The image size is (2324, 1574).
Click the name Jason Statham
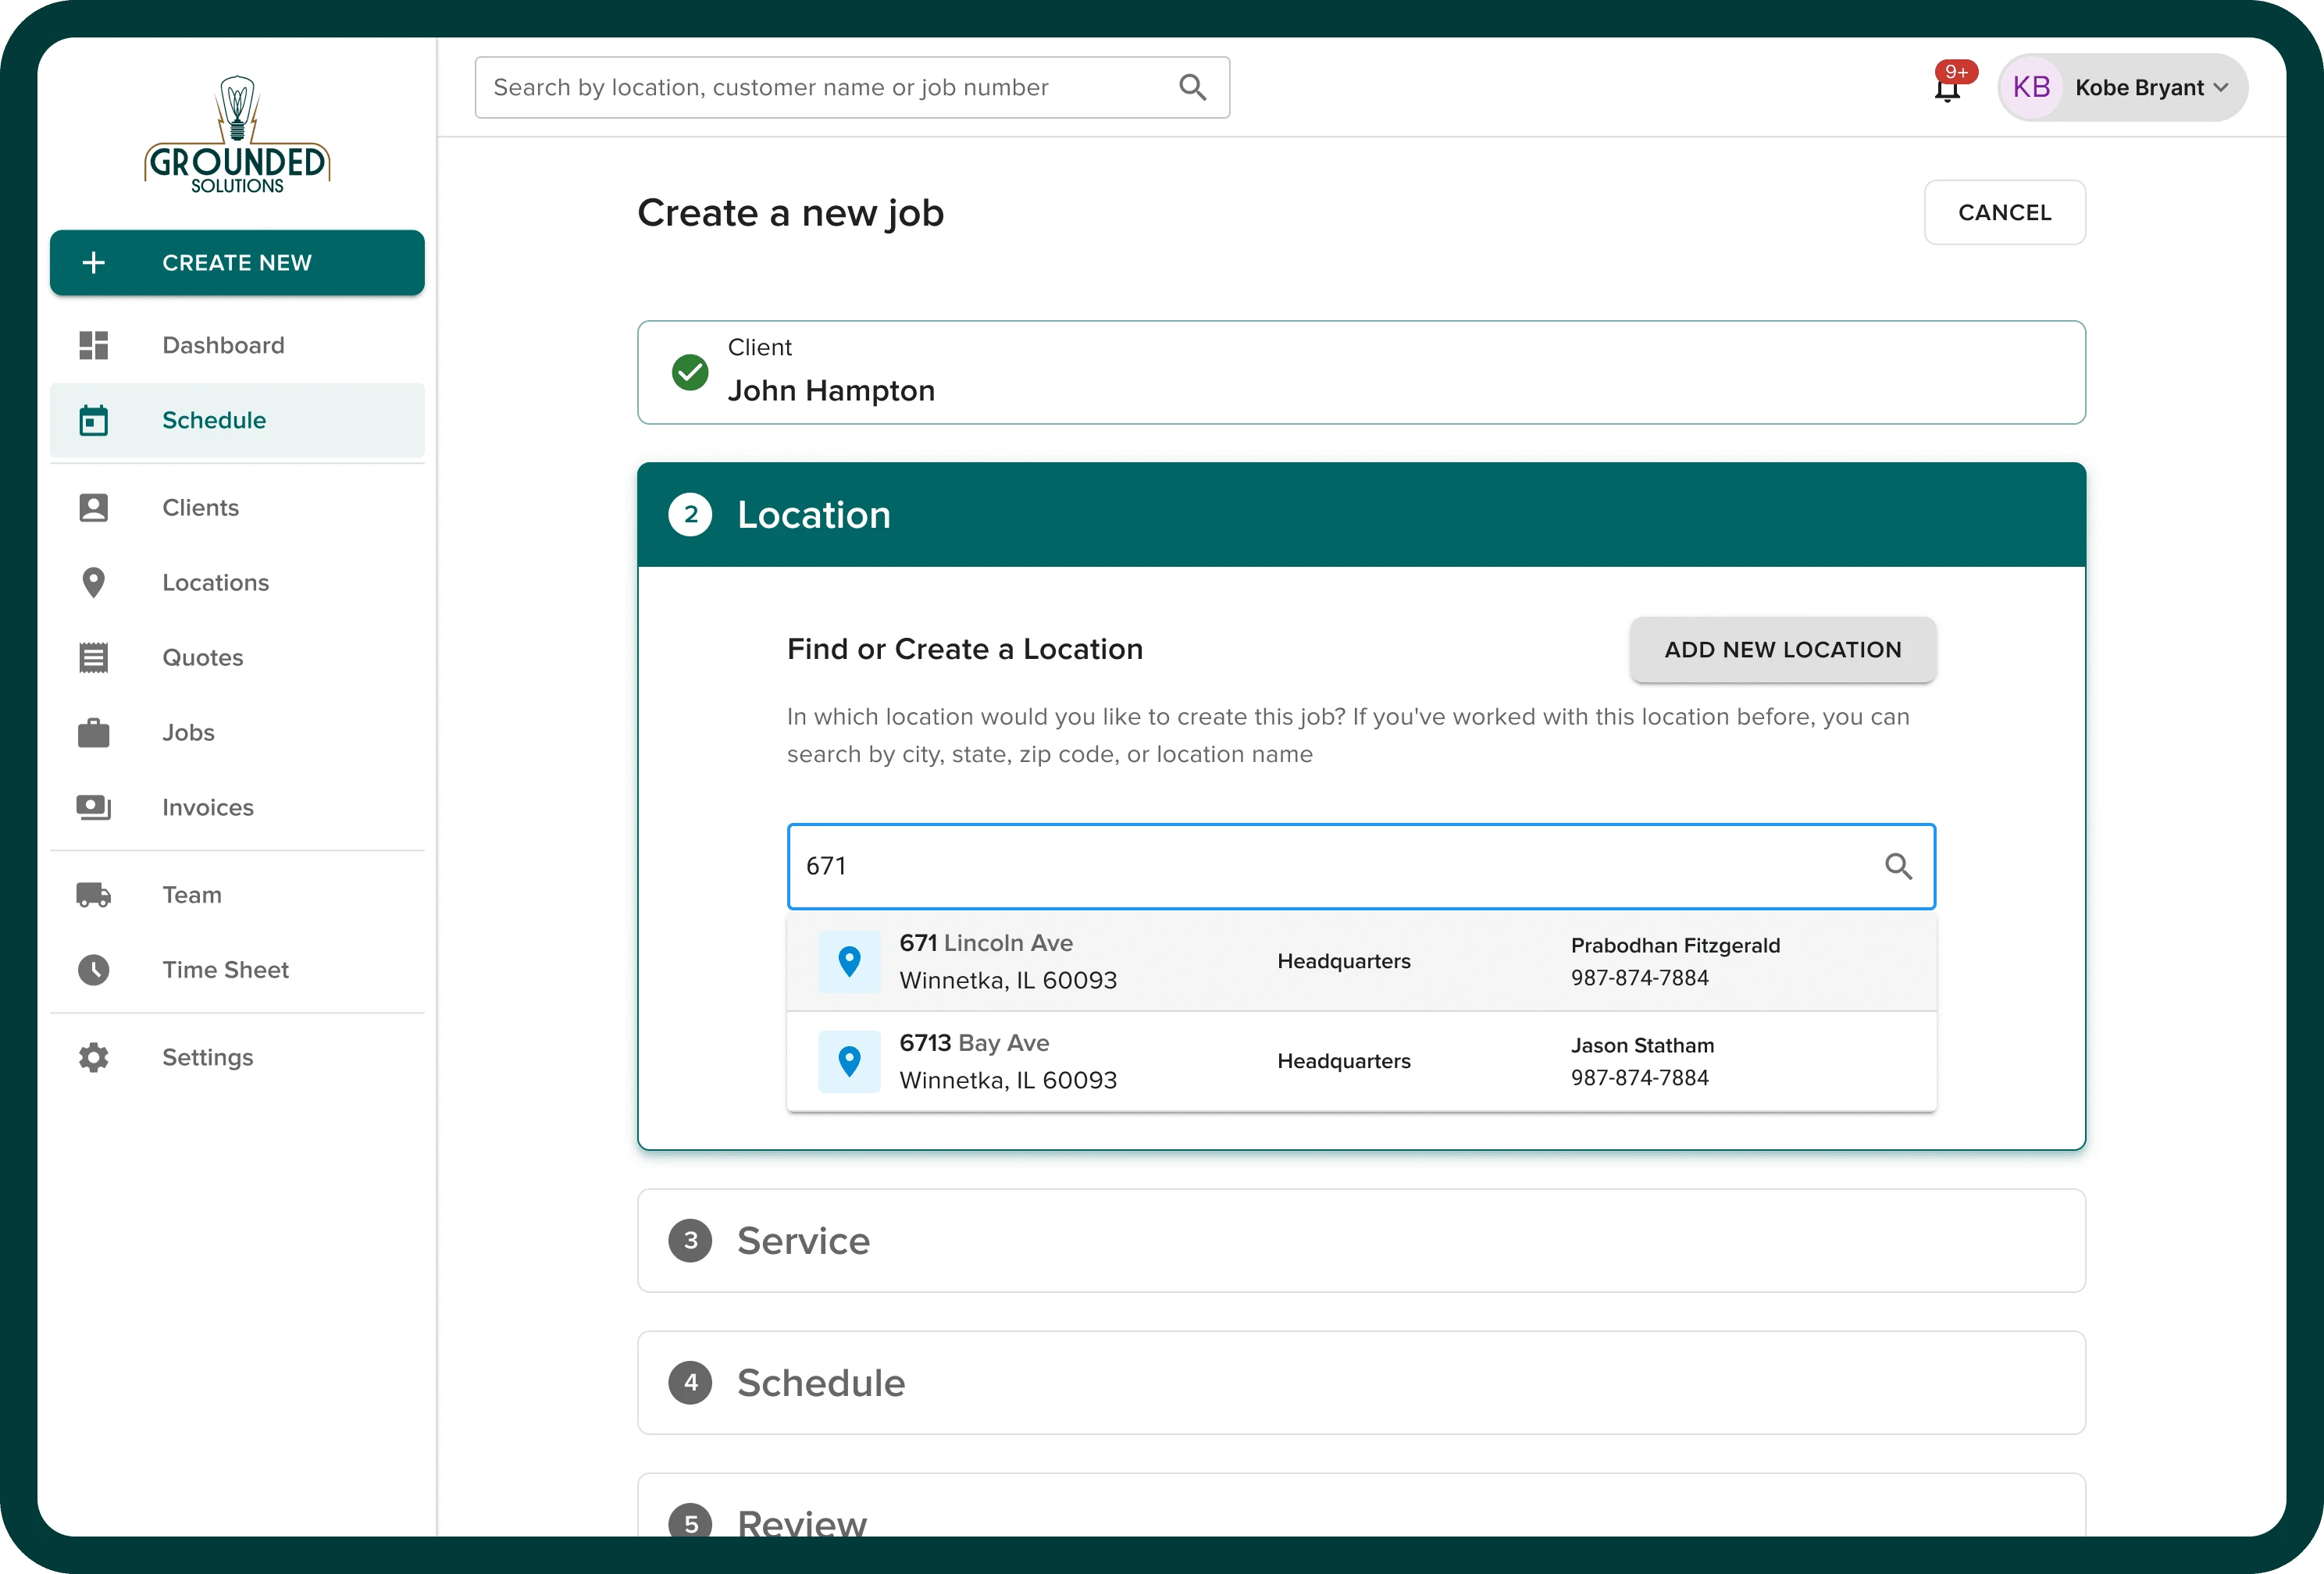pyautogui.click(x=1642, y=1045)
